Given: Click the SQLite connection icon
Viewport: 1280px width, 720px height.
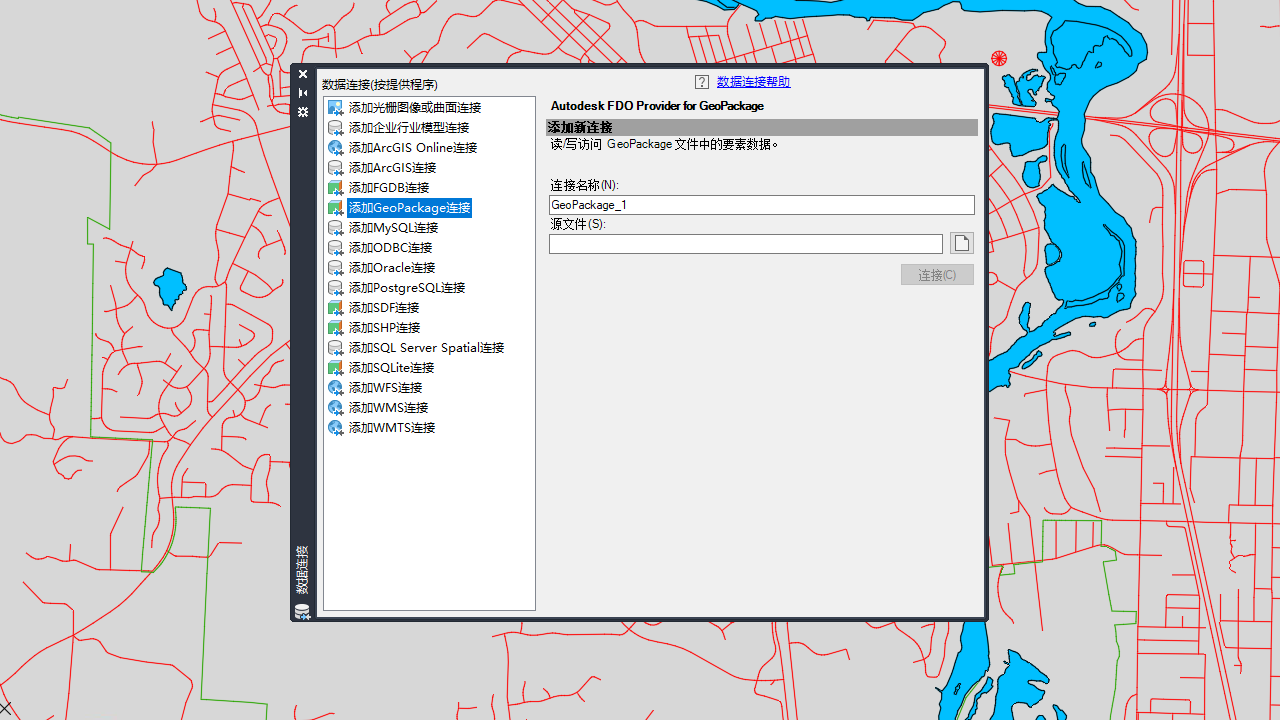Looking at the screenshot, I should click(x=336, y=368).
